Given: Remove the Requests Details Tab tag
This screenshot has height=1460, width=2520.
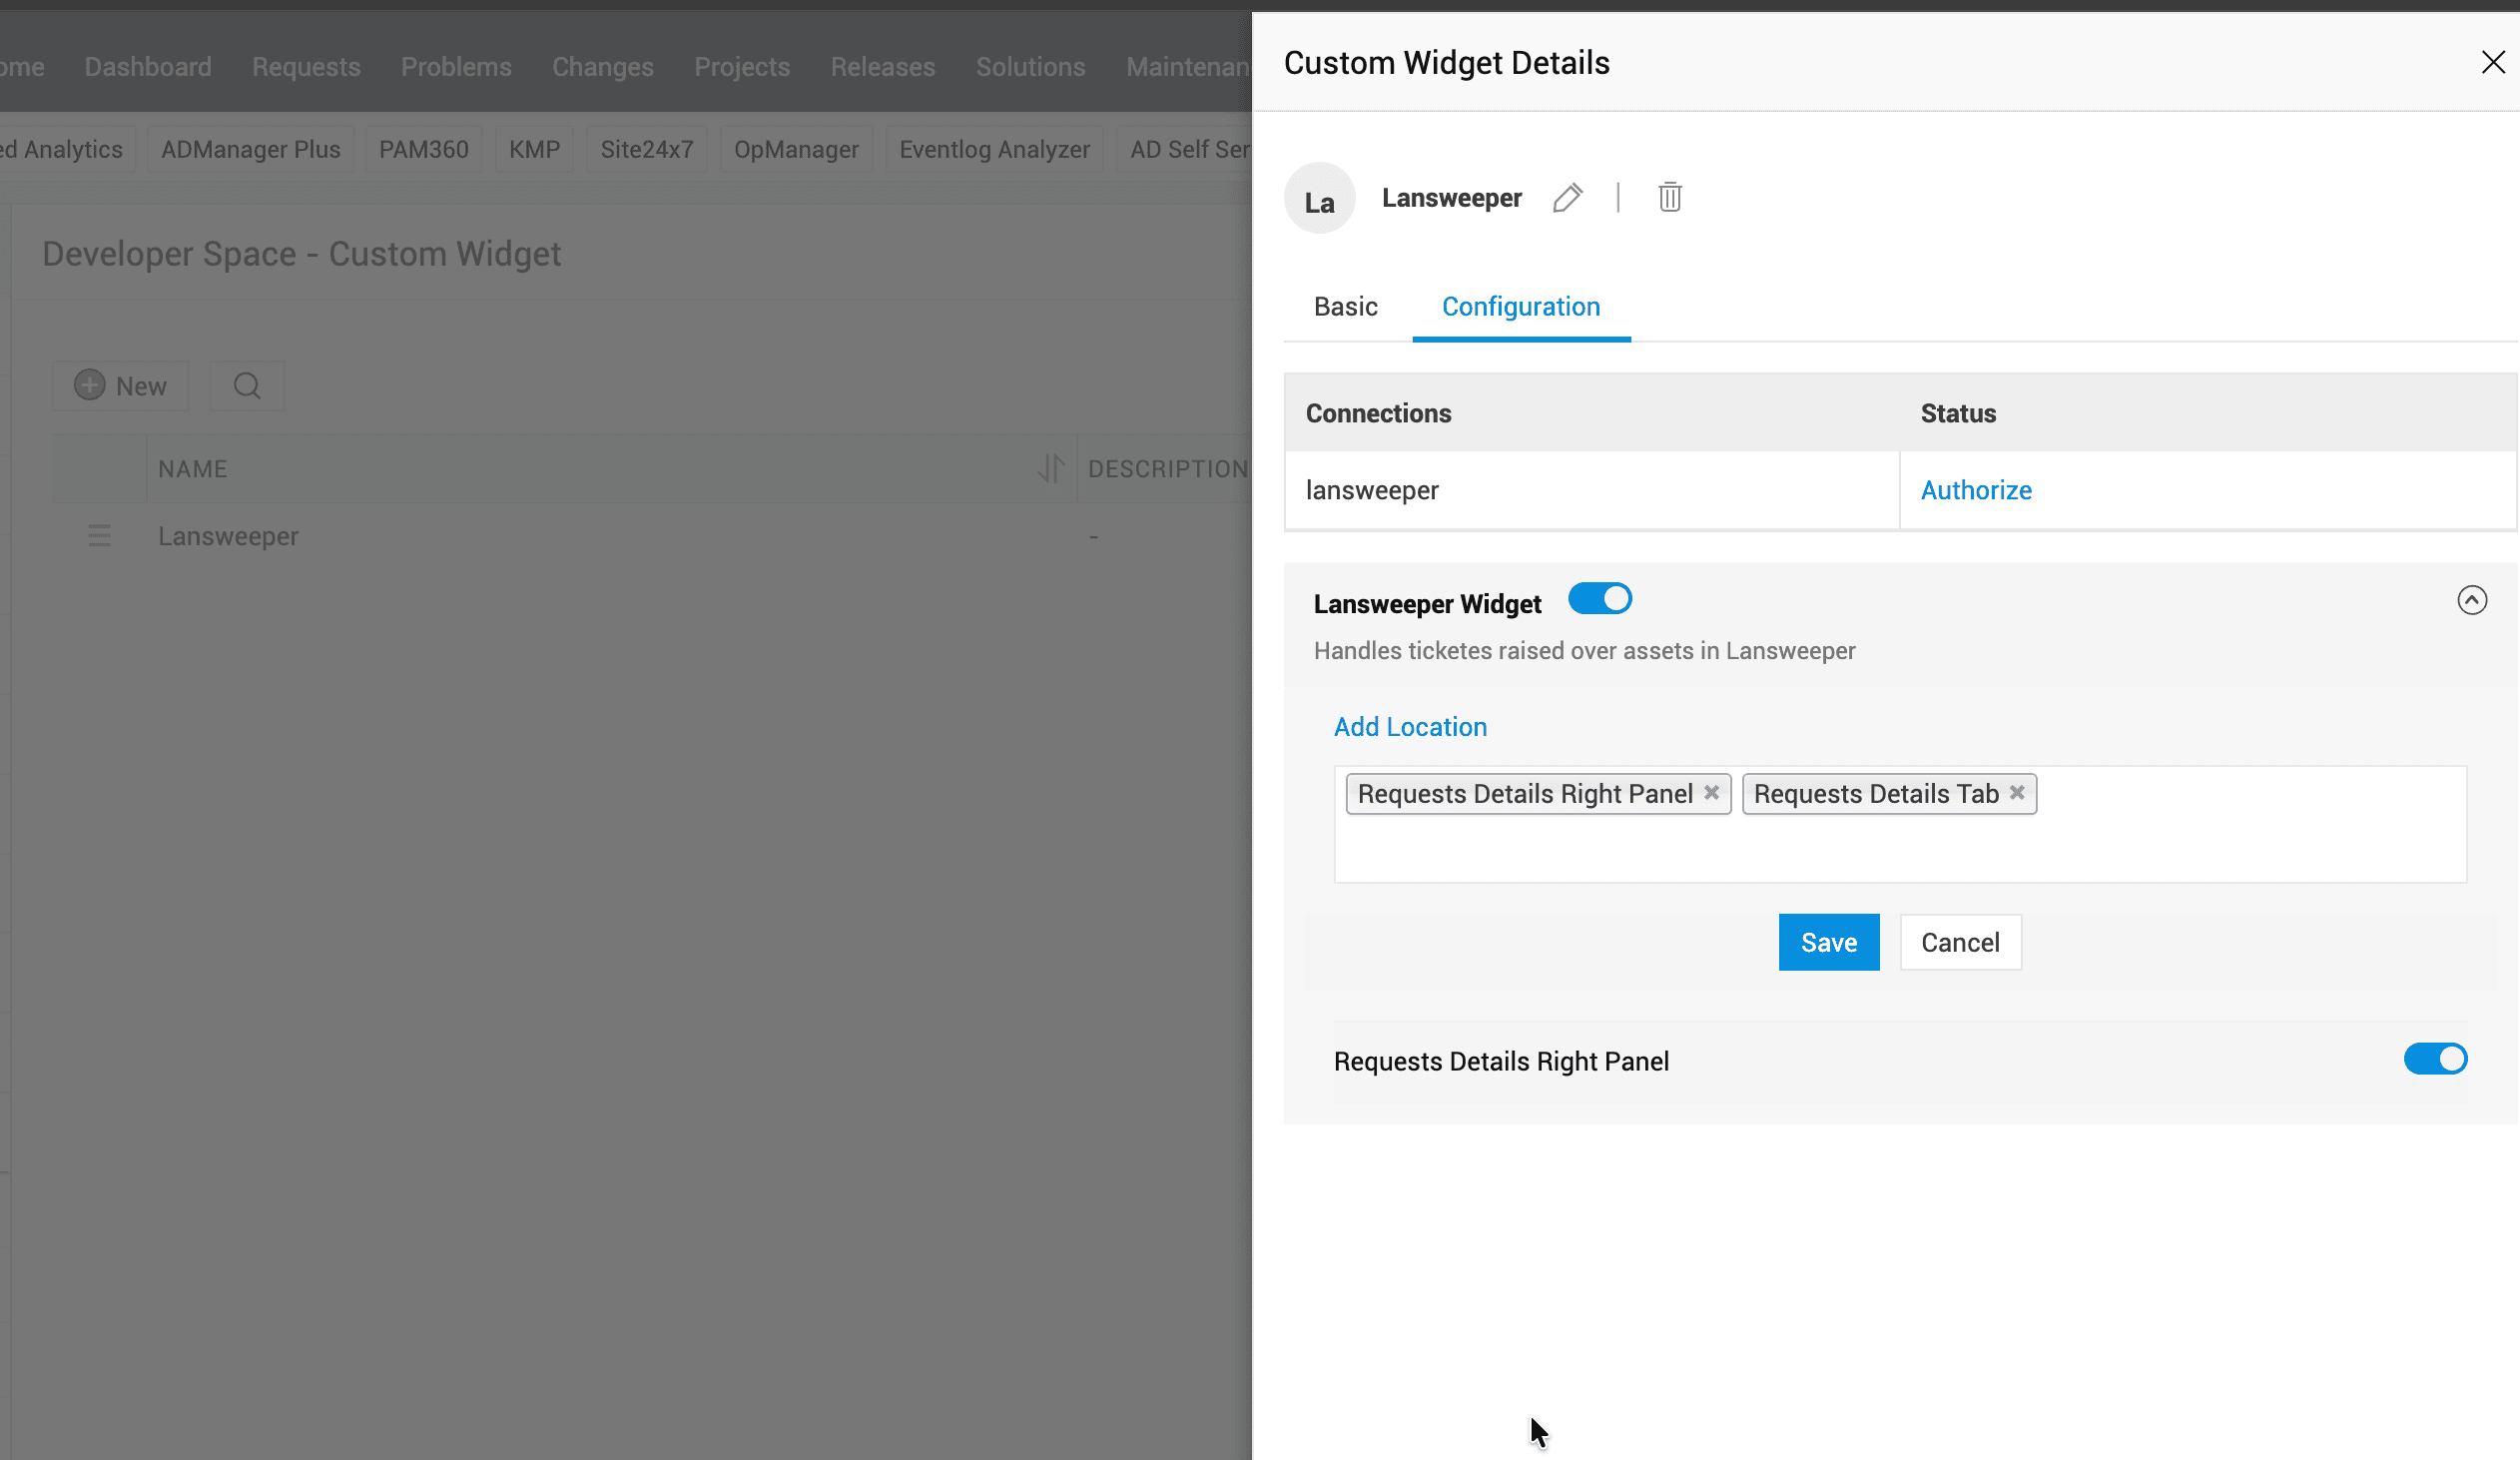Looking at the screenshot, I should [x=2017, y=793].
